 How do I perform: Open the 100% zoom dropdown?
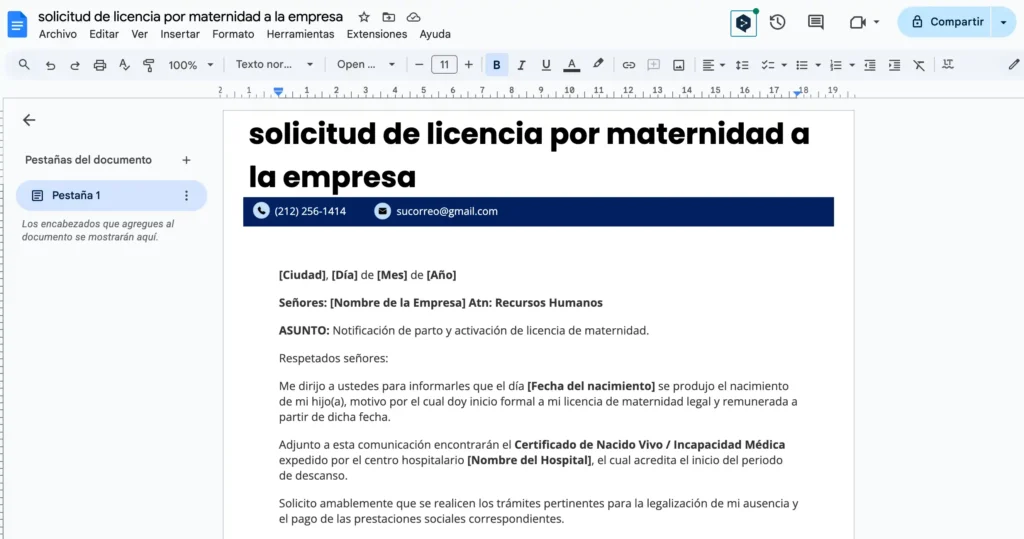tap(190, 65)
